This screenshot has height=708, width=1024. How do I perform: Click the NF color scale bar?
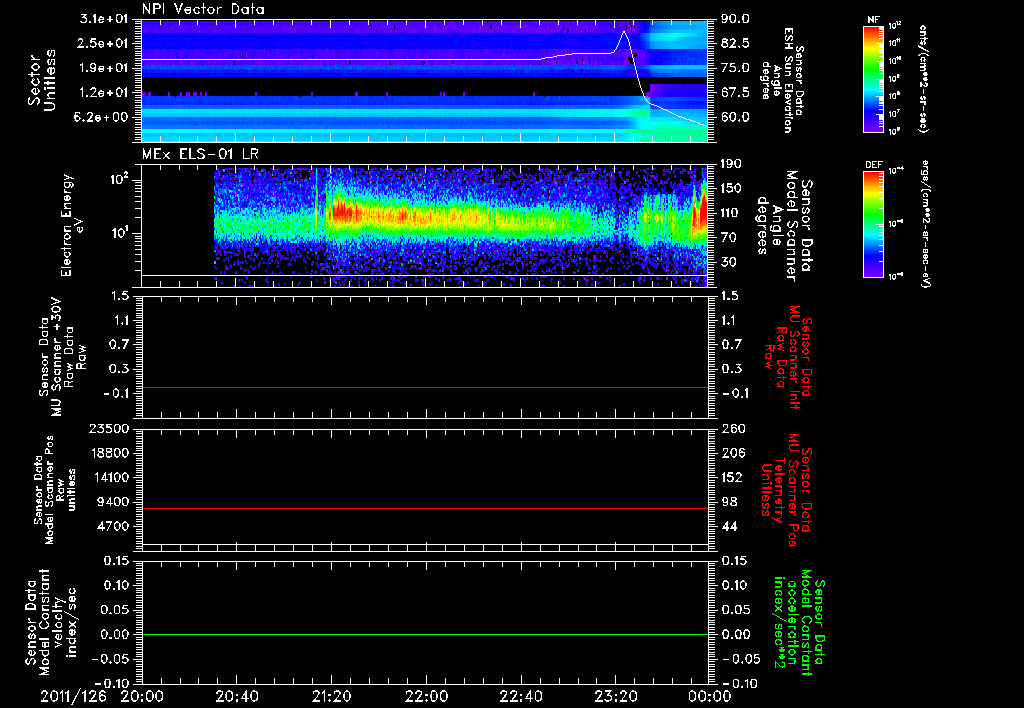(x=873, y=79)
